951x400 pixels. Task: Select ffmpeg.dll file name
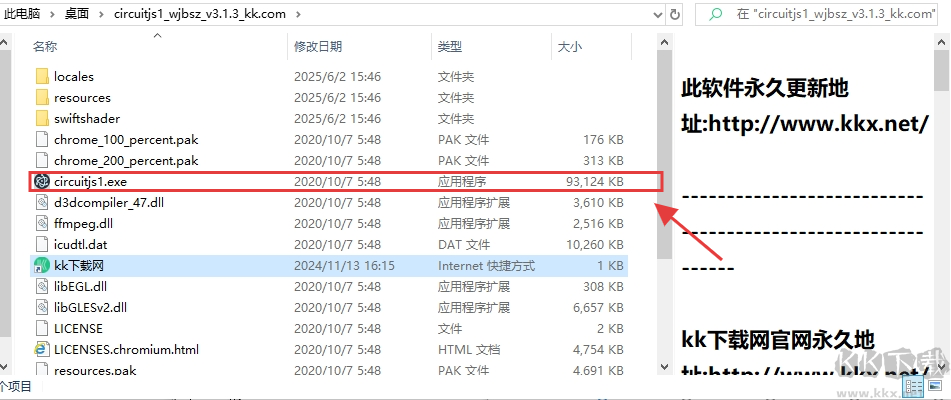83,224
